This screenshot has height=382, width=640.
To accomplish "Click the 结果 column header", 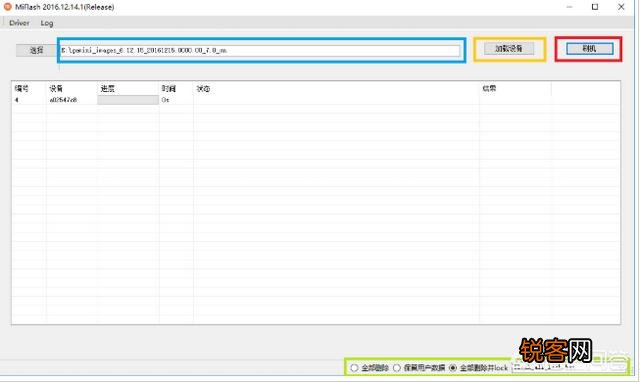I will [489, 88].
